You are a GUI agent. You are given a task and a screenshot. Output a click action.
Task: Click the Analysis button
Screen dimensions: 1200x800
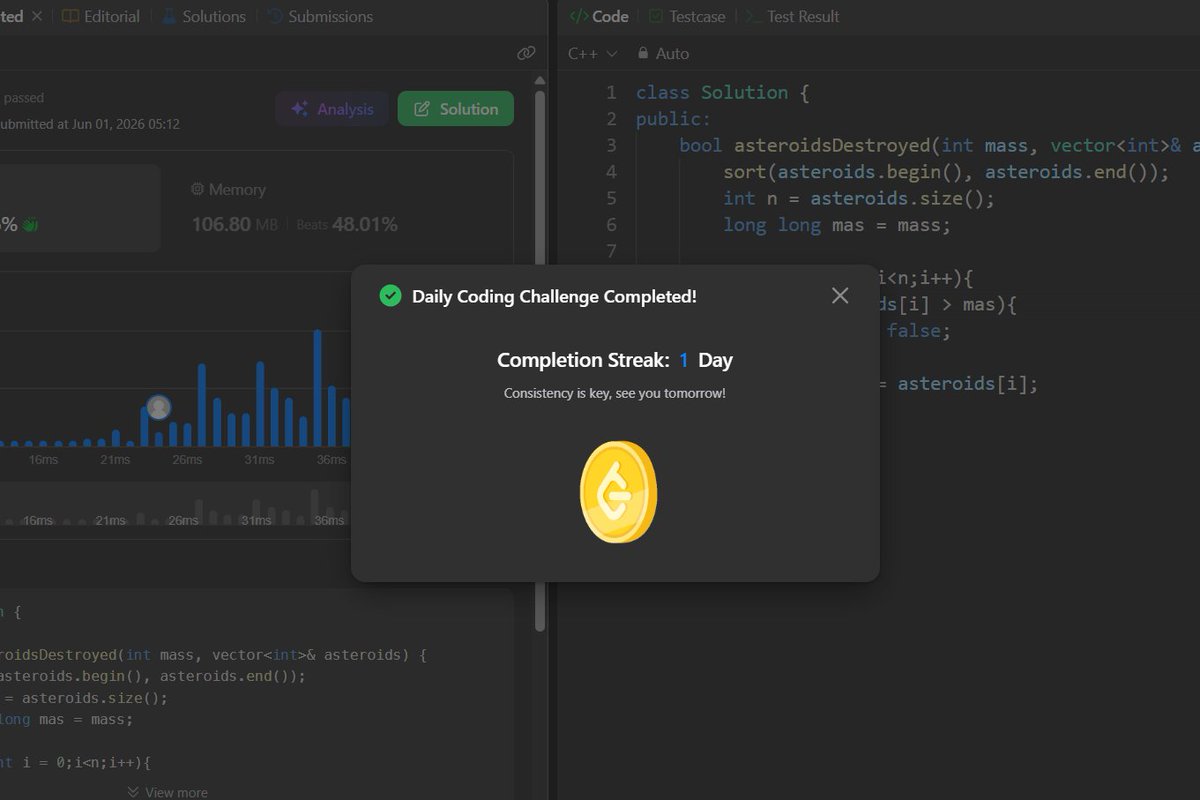(332, 109)
